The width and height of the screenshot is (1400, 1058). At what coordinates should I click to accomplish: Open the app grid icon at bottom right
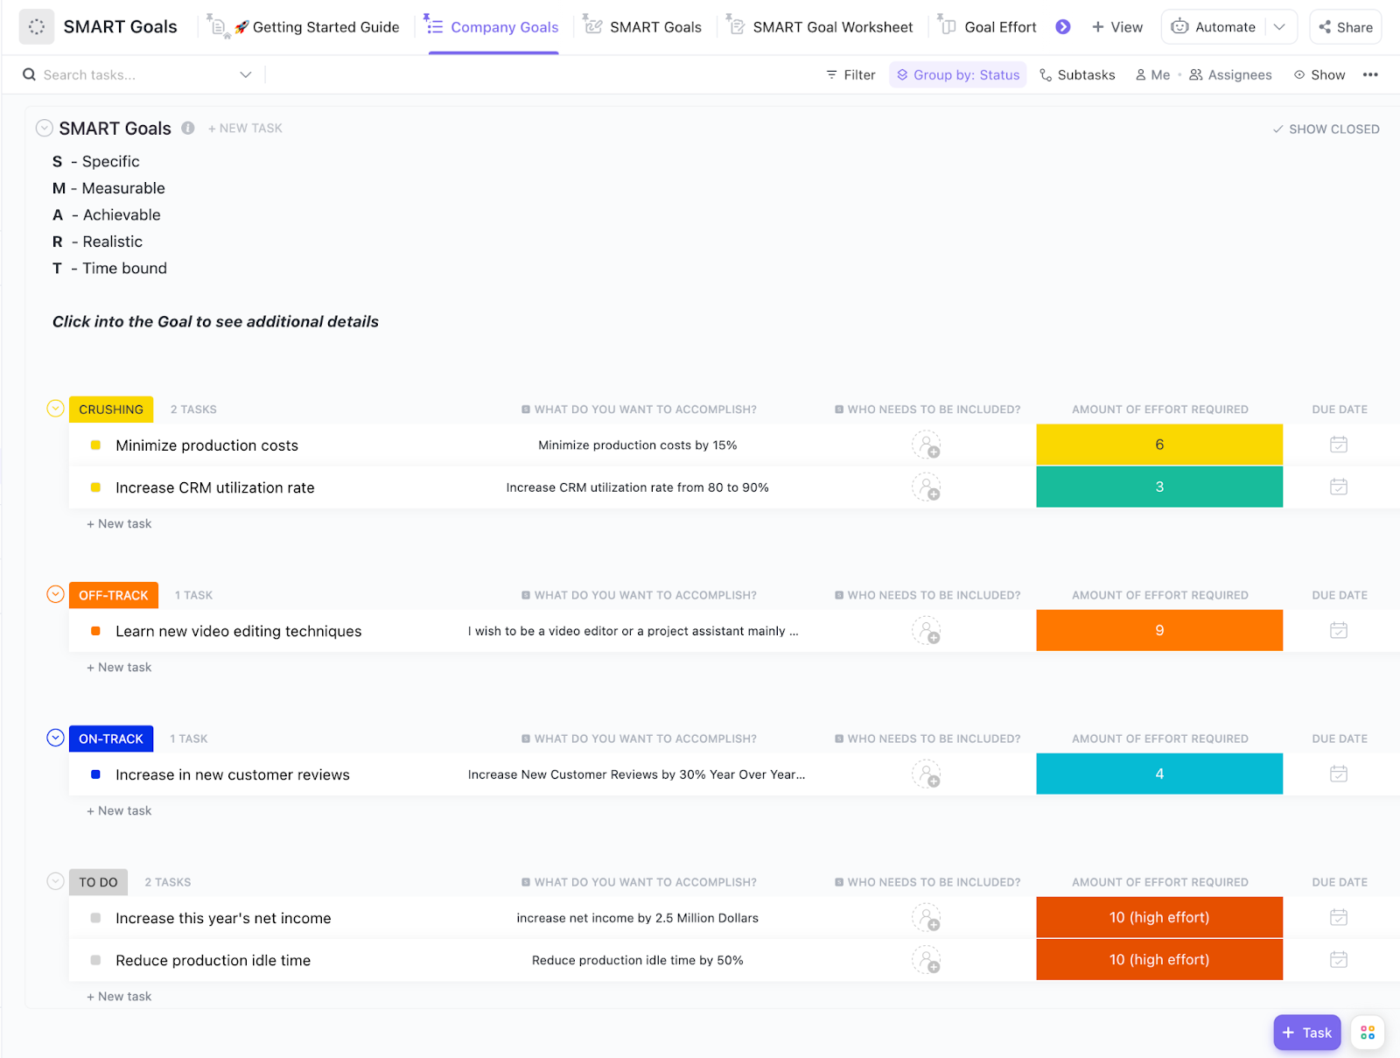click(1367, 1032)
